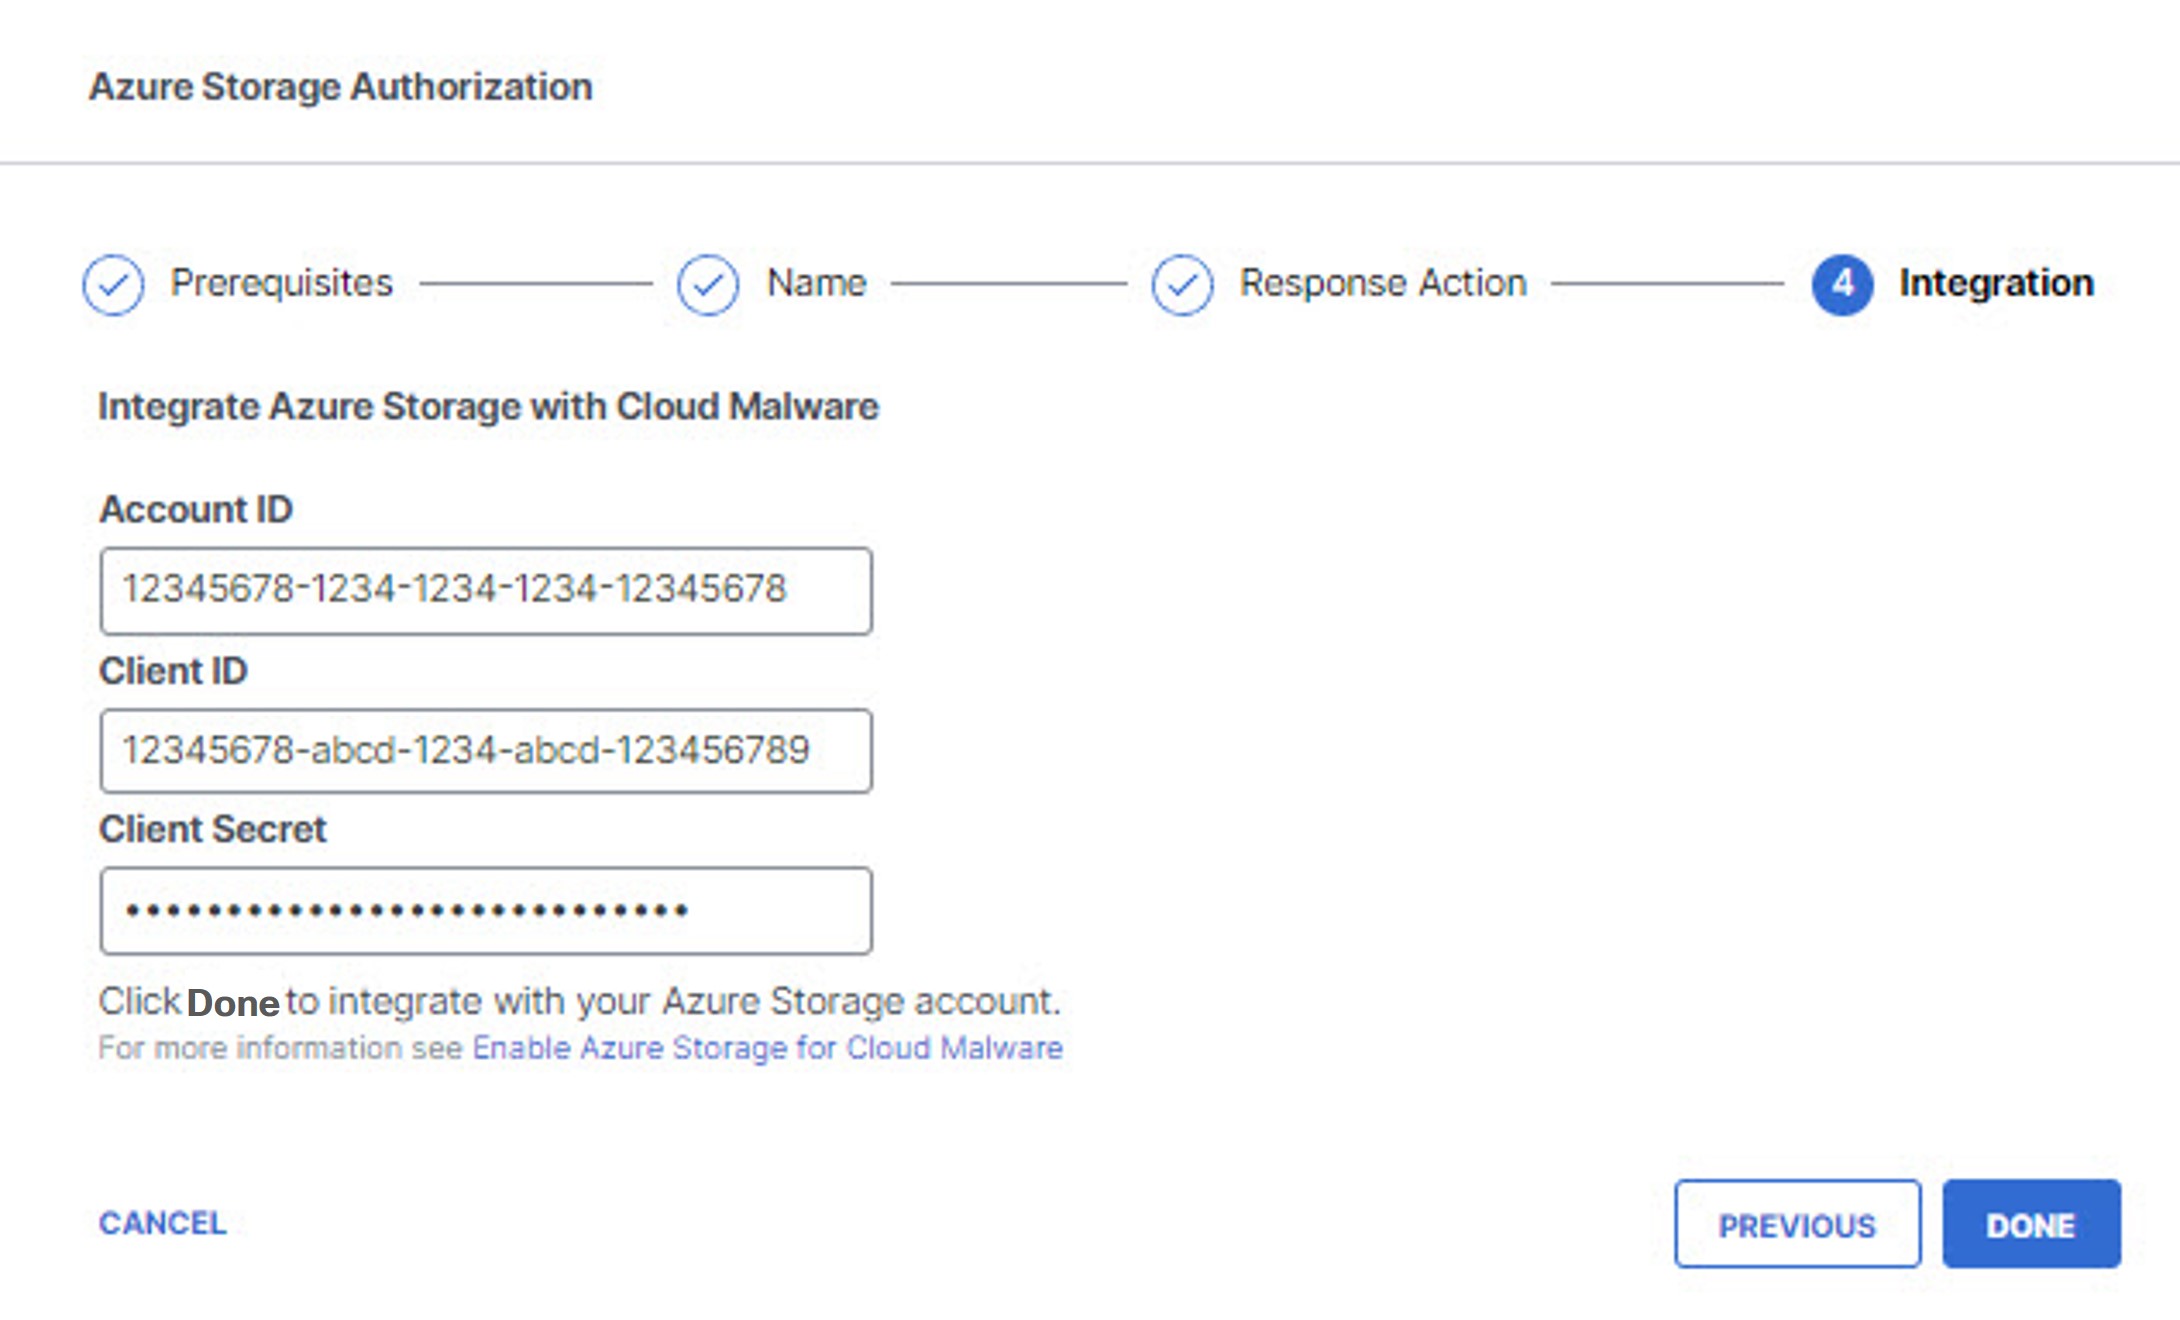Image resolution: width=2180 pixels, height=1320 pixels.
Task: Click the bold Done word in instructions
Action: (233, 1003)
